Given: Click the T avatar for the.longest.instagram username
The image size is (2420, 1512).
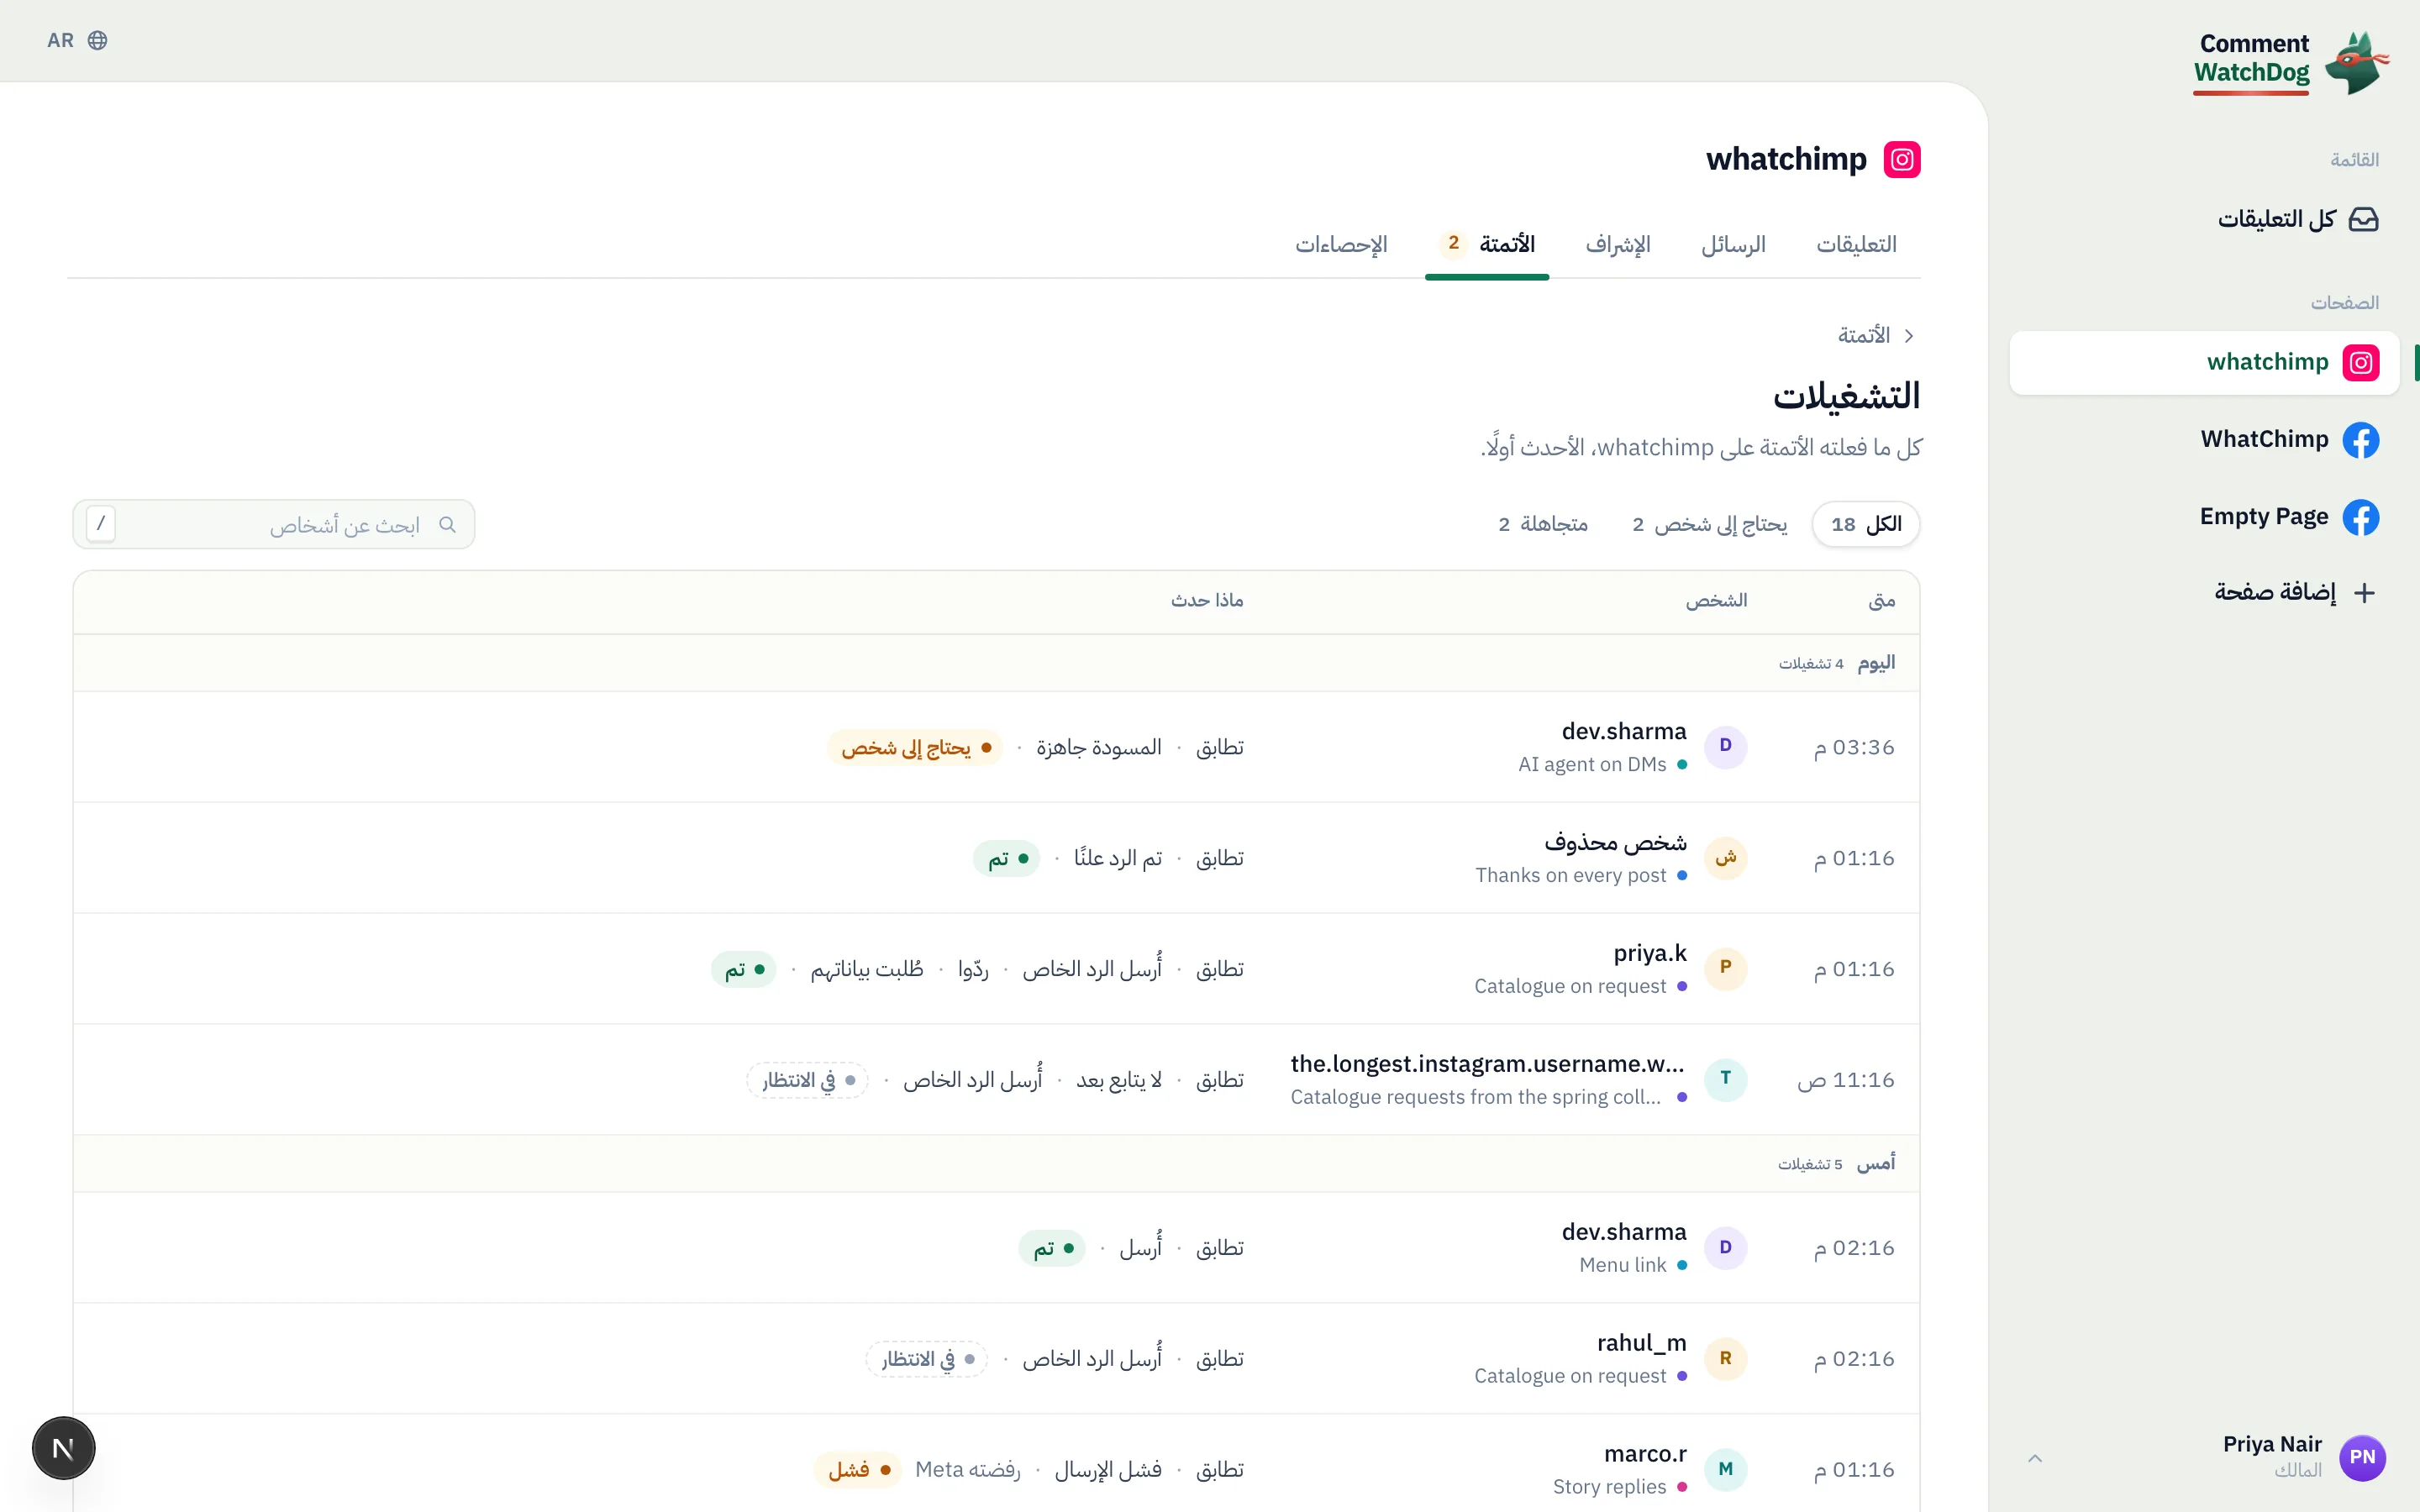Looking at the screenshot, I should (x=1725, y=1079).
